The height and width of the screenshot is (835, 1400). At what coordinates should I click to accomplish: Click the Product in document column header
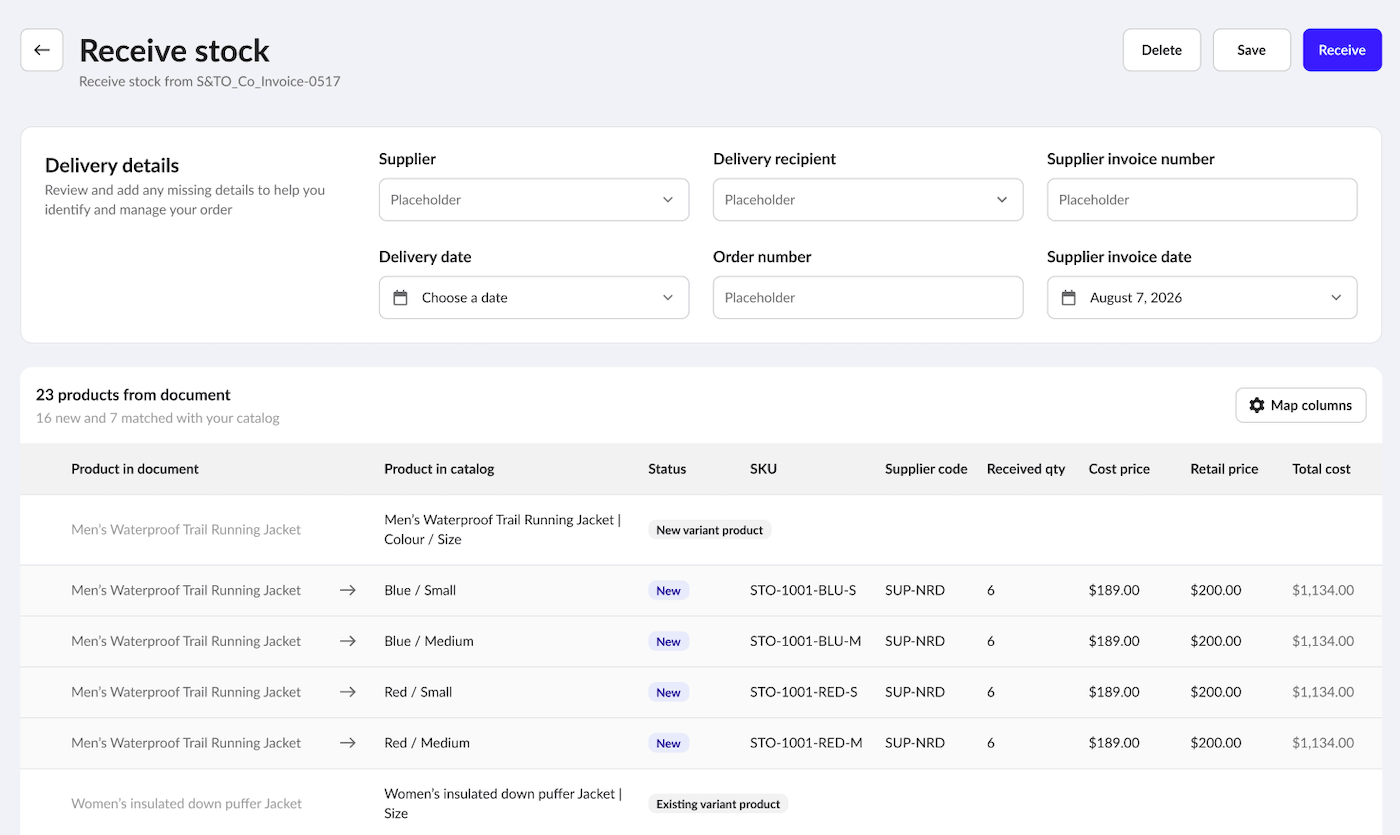[x=135, y=469]
